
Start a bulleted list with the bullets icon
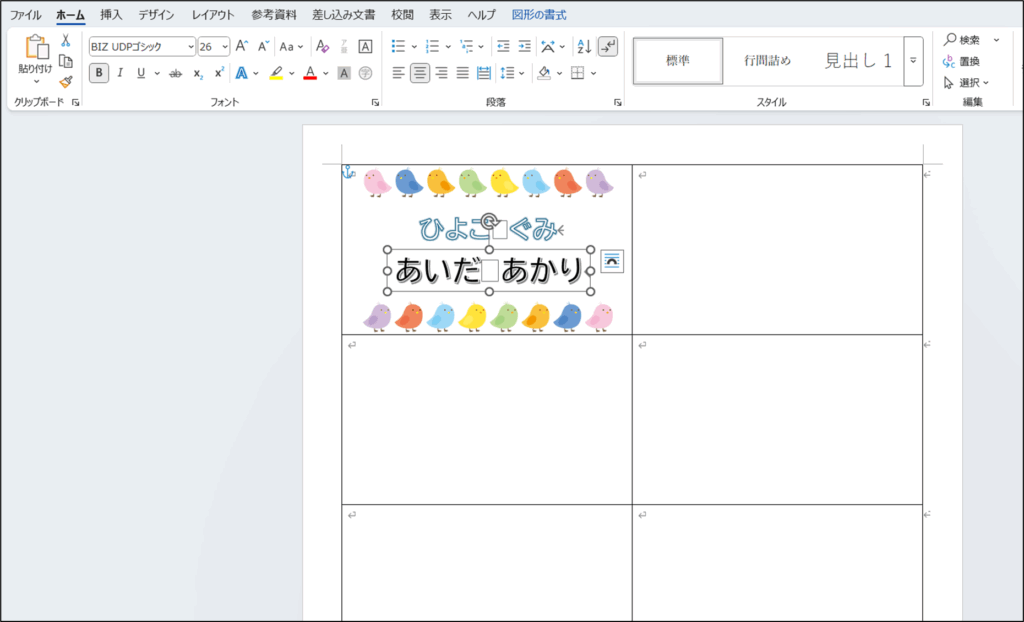click(398, 46)
